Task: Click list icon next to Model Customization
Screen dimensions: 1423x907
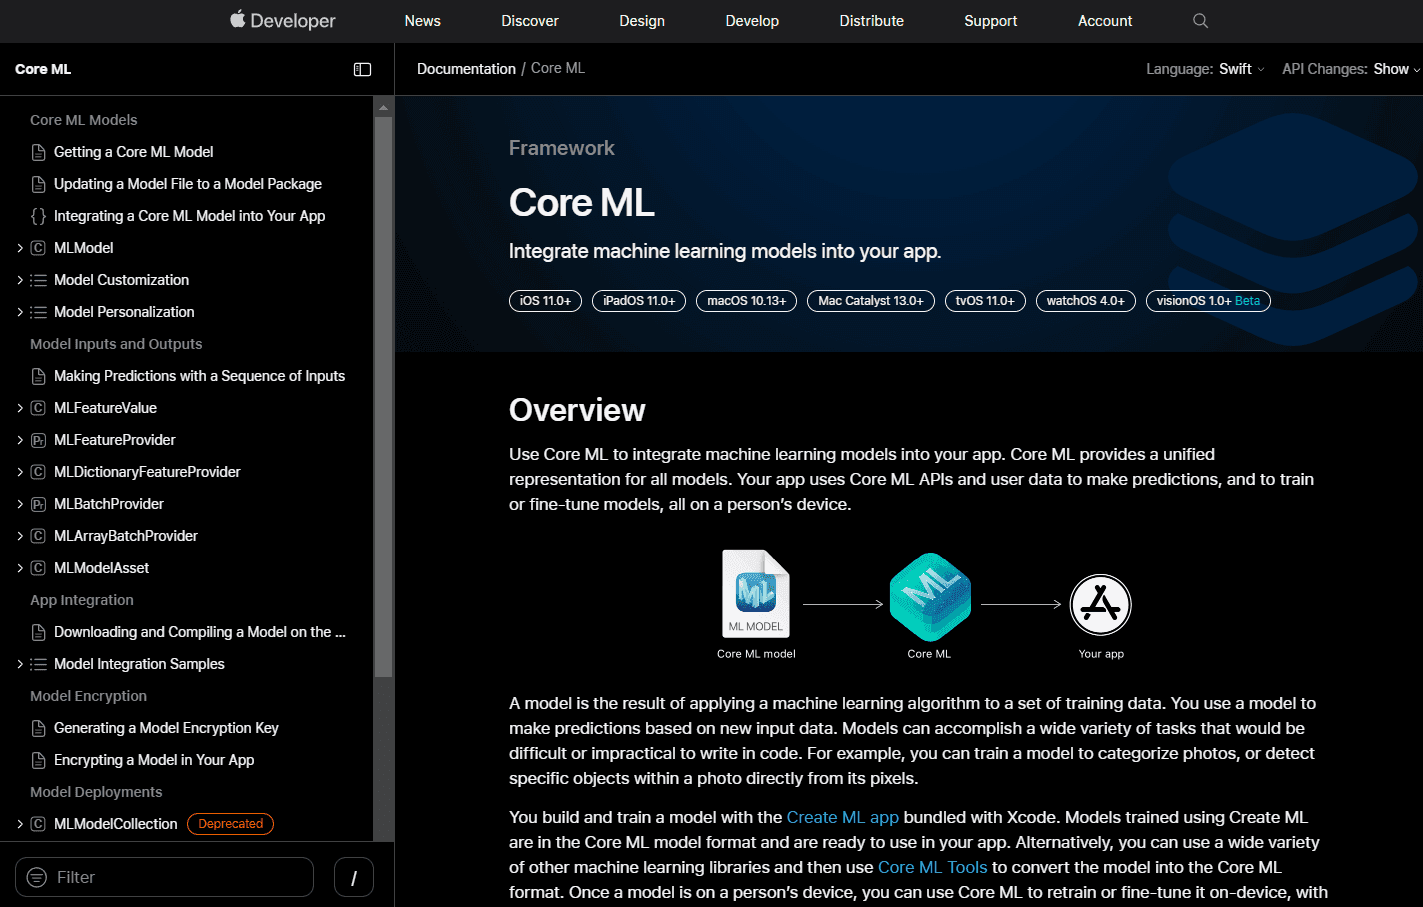Action: (38, 280)
